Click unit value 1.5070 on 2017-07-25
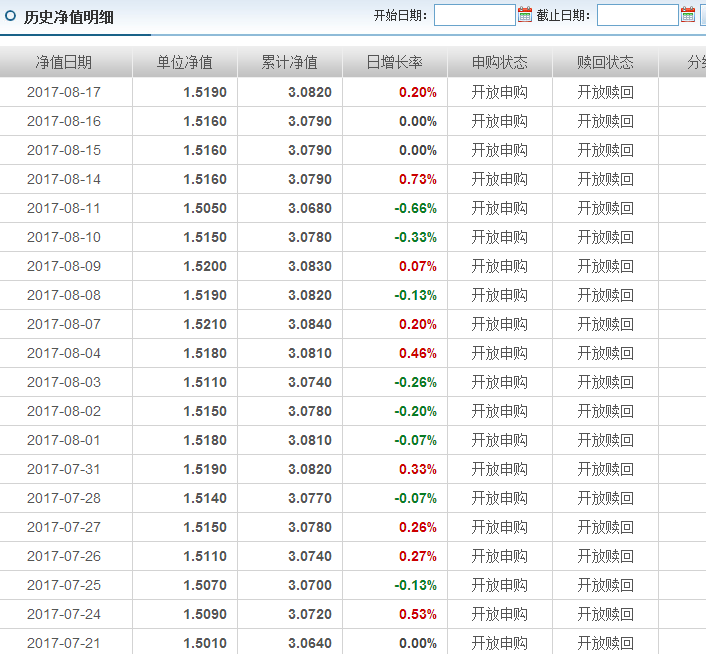This screenshot has height=654, width=706. coord(205,585)
